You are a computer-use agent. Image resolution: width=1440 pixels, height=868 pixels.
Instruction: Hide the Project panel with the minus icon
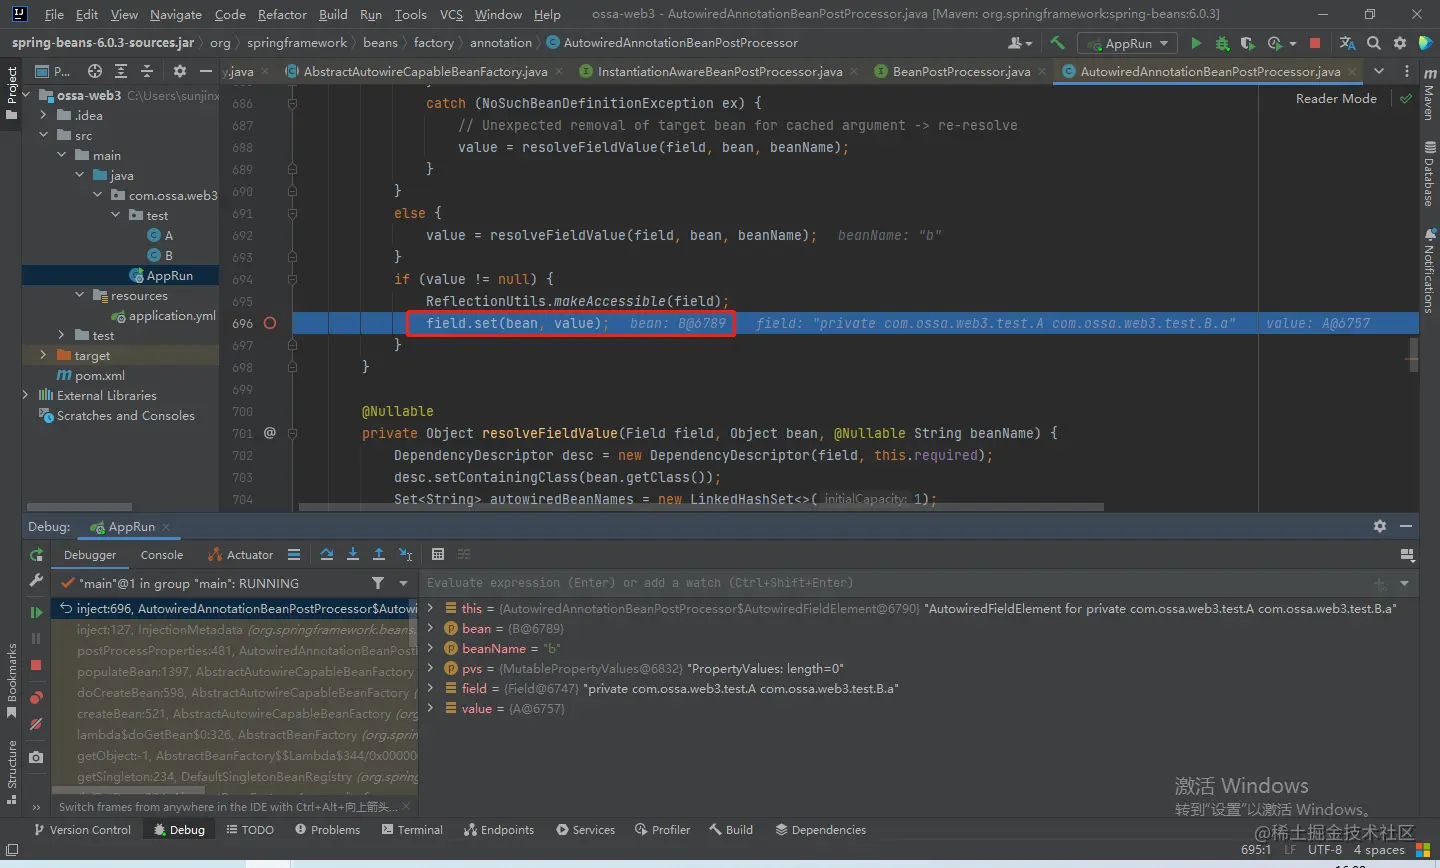pos(205,71)
